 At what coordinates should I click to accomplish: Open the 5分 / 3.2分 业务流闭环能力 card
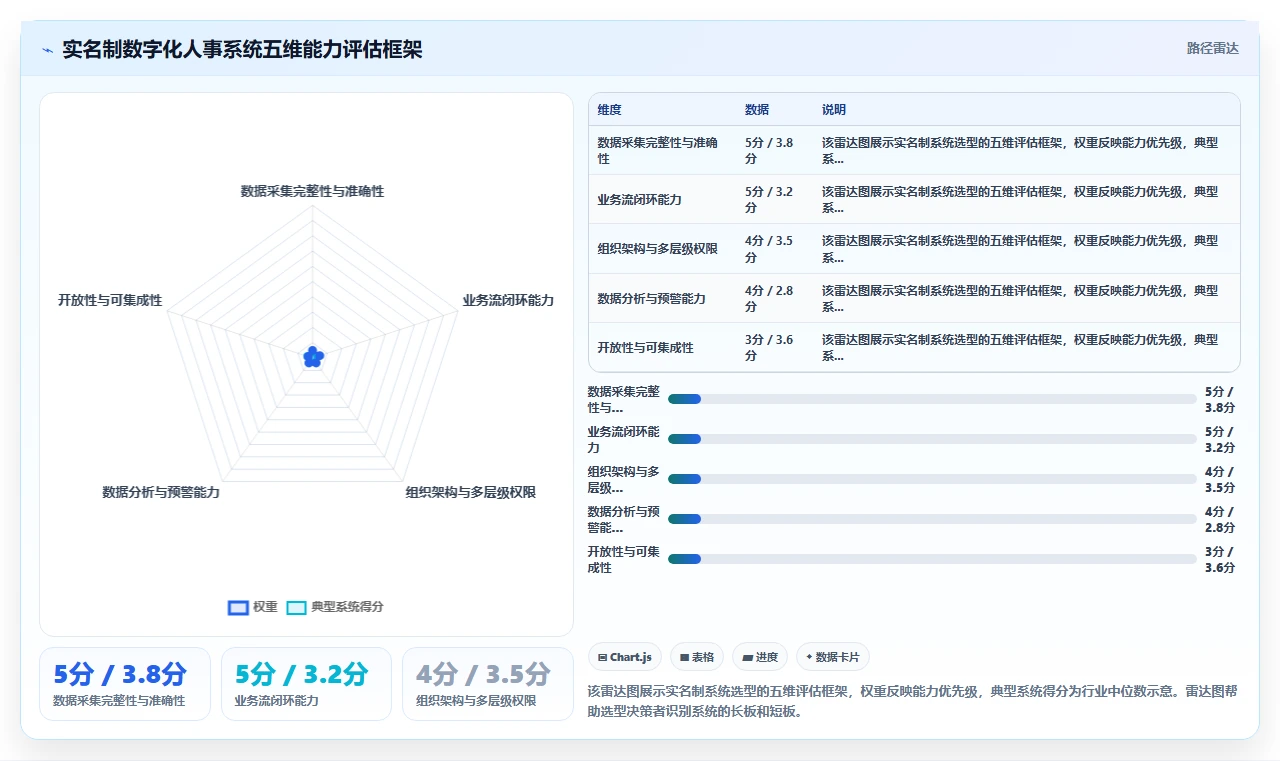306,684
